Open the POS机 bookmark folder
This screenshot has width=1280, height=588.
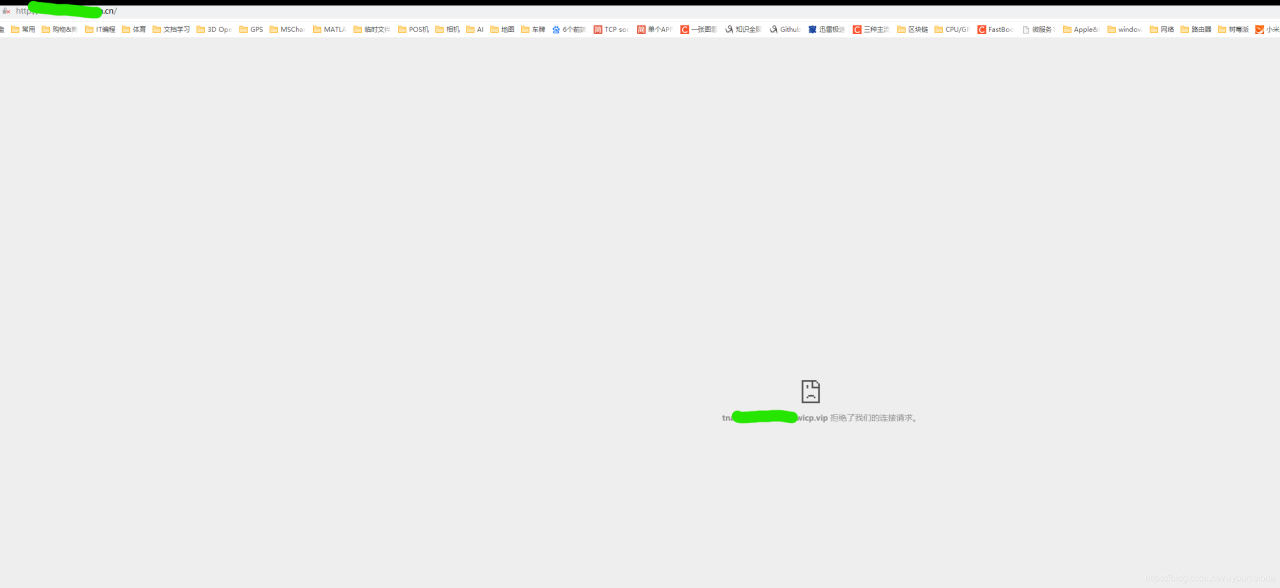point(413,30)
